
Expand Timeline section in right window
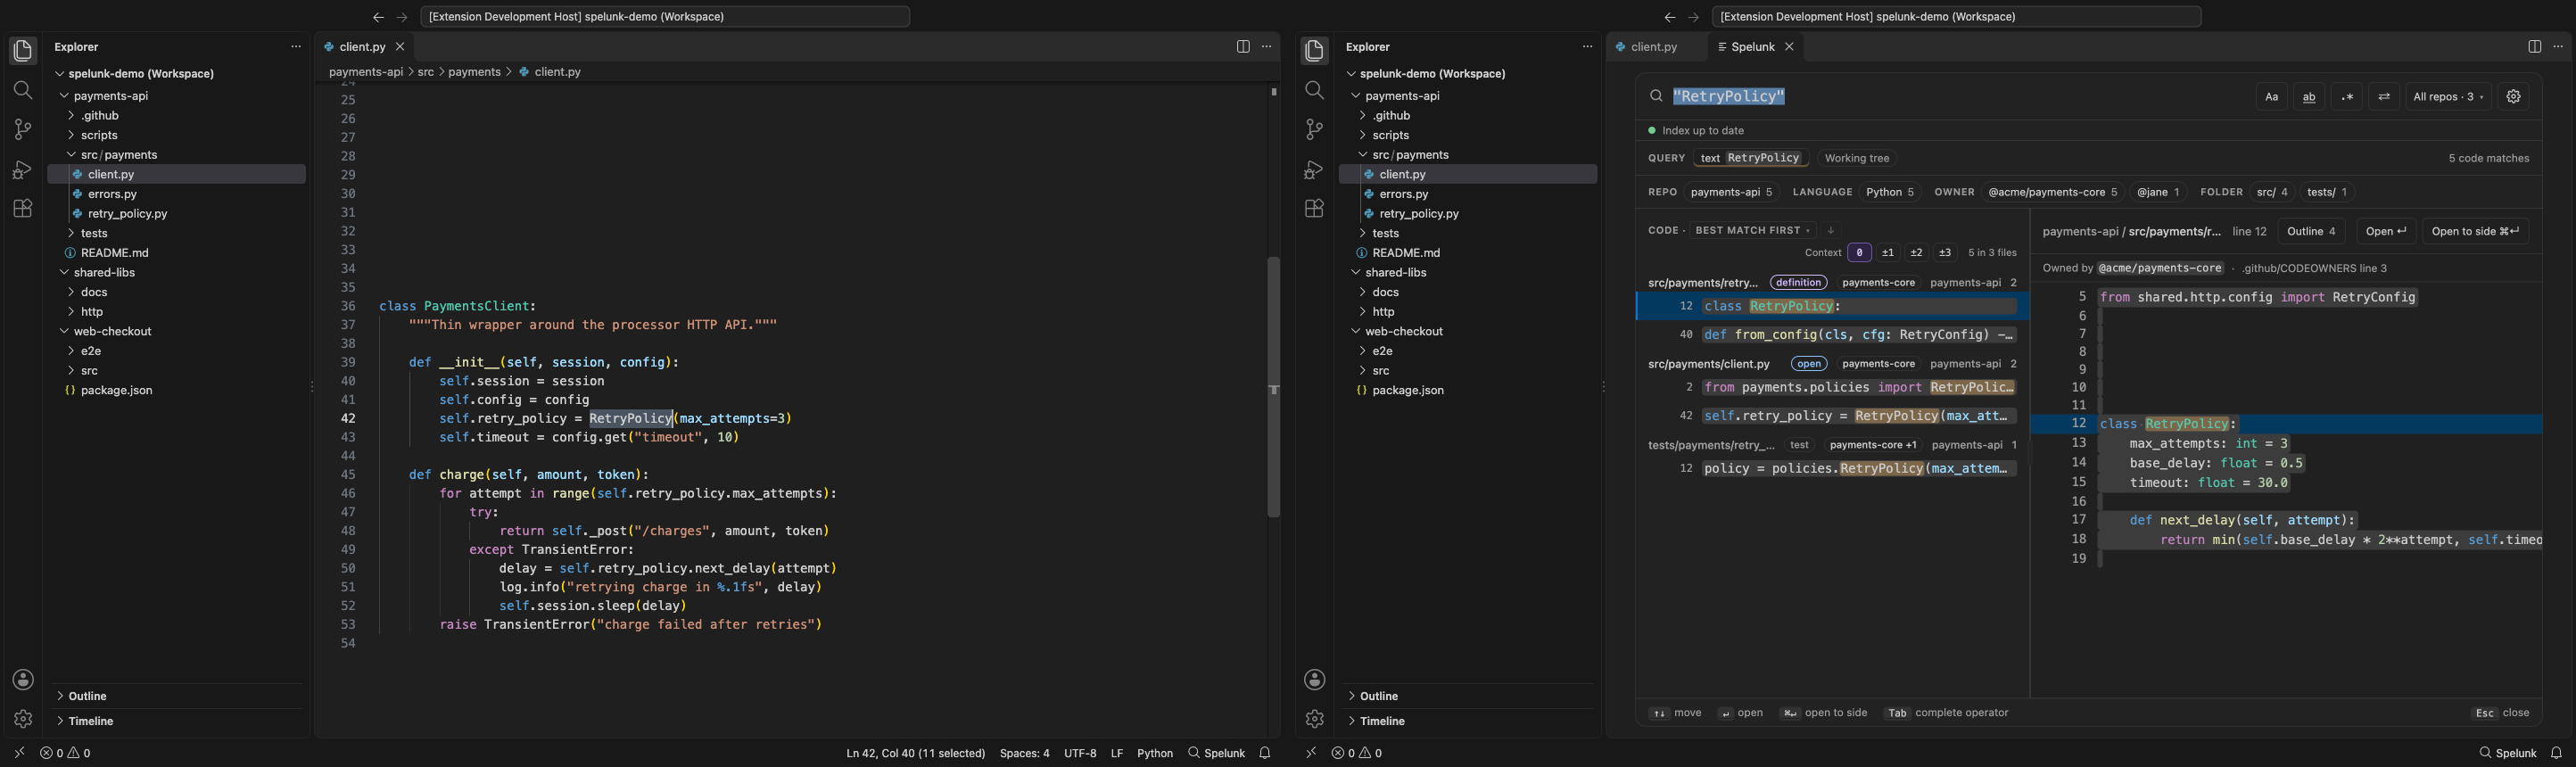pyautogui.click(x=1382, y=721)
